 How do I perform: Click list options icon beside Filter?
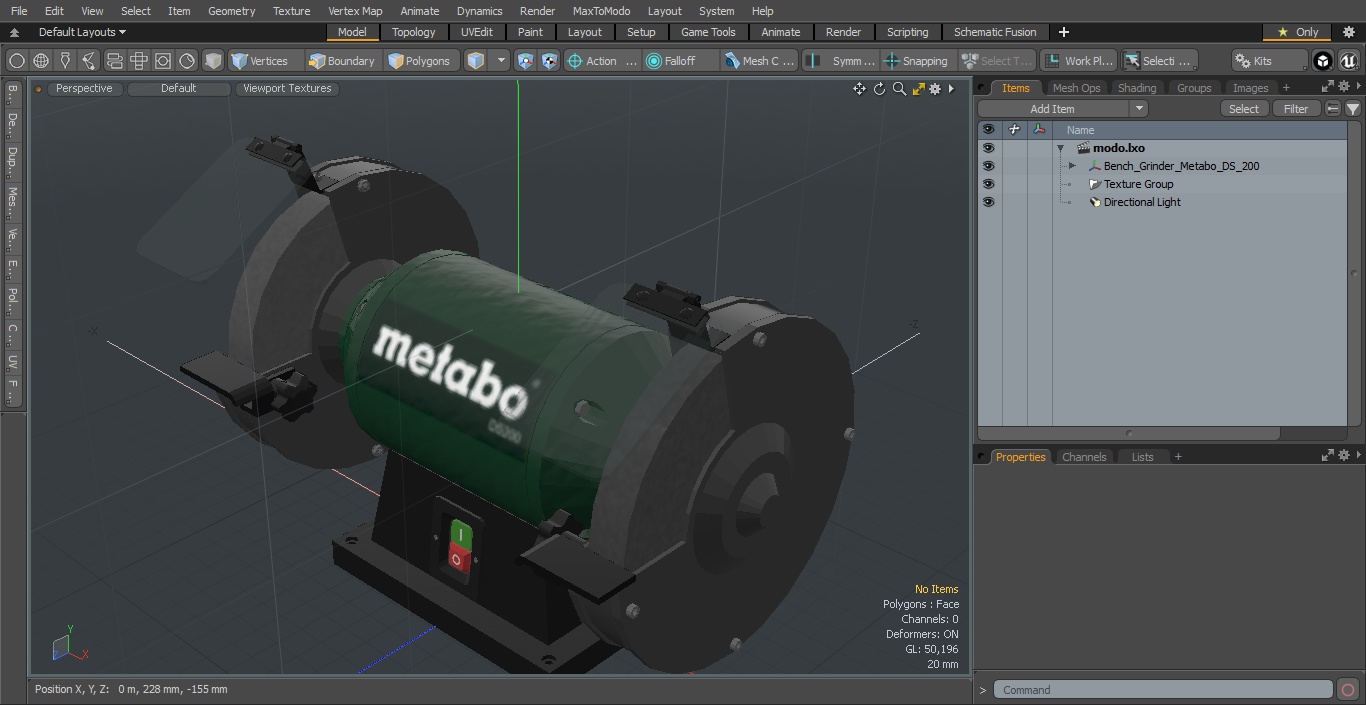(1333, 109)
